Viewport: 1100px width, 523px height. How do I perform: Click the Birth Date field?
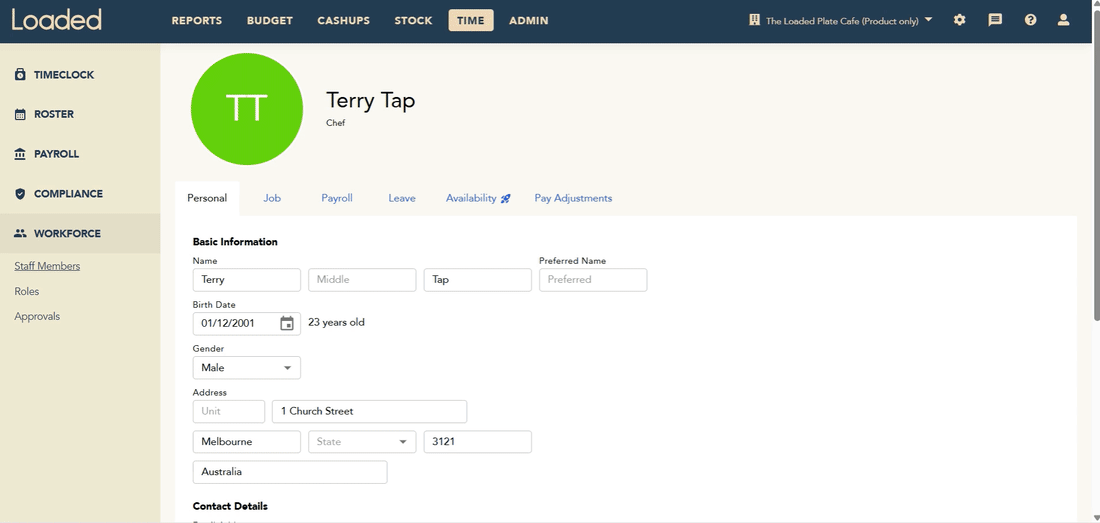pyautogui.click(x=247, y=323)
